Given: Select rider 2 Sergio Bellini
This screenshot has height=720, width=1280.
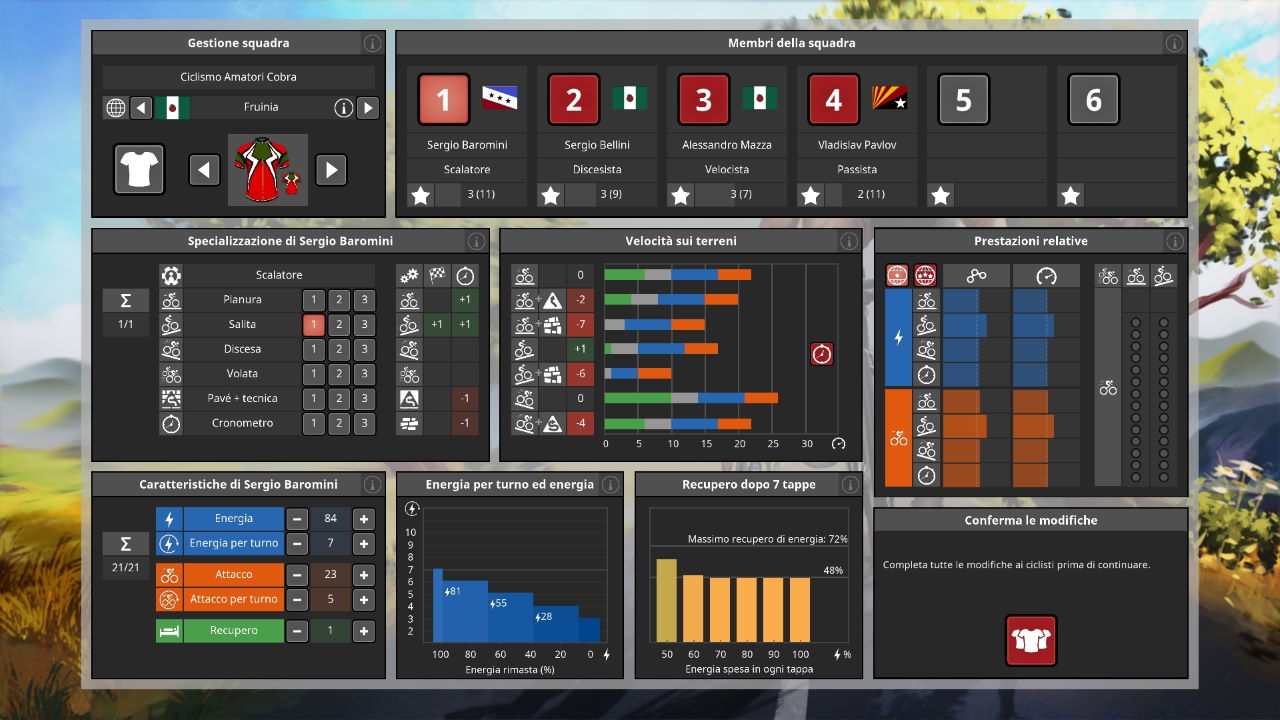Looking at the screenshot, I should tap(573, 100).
